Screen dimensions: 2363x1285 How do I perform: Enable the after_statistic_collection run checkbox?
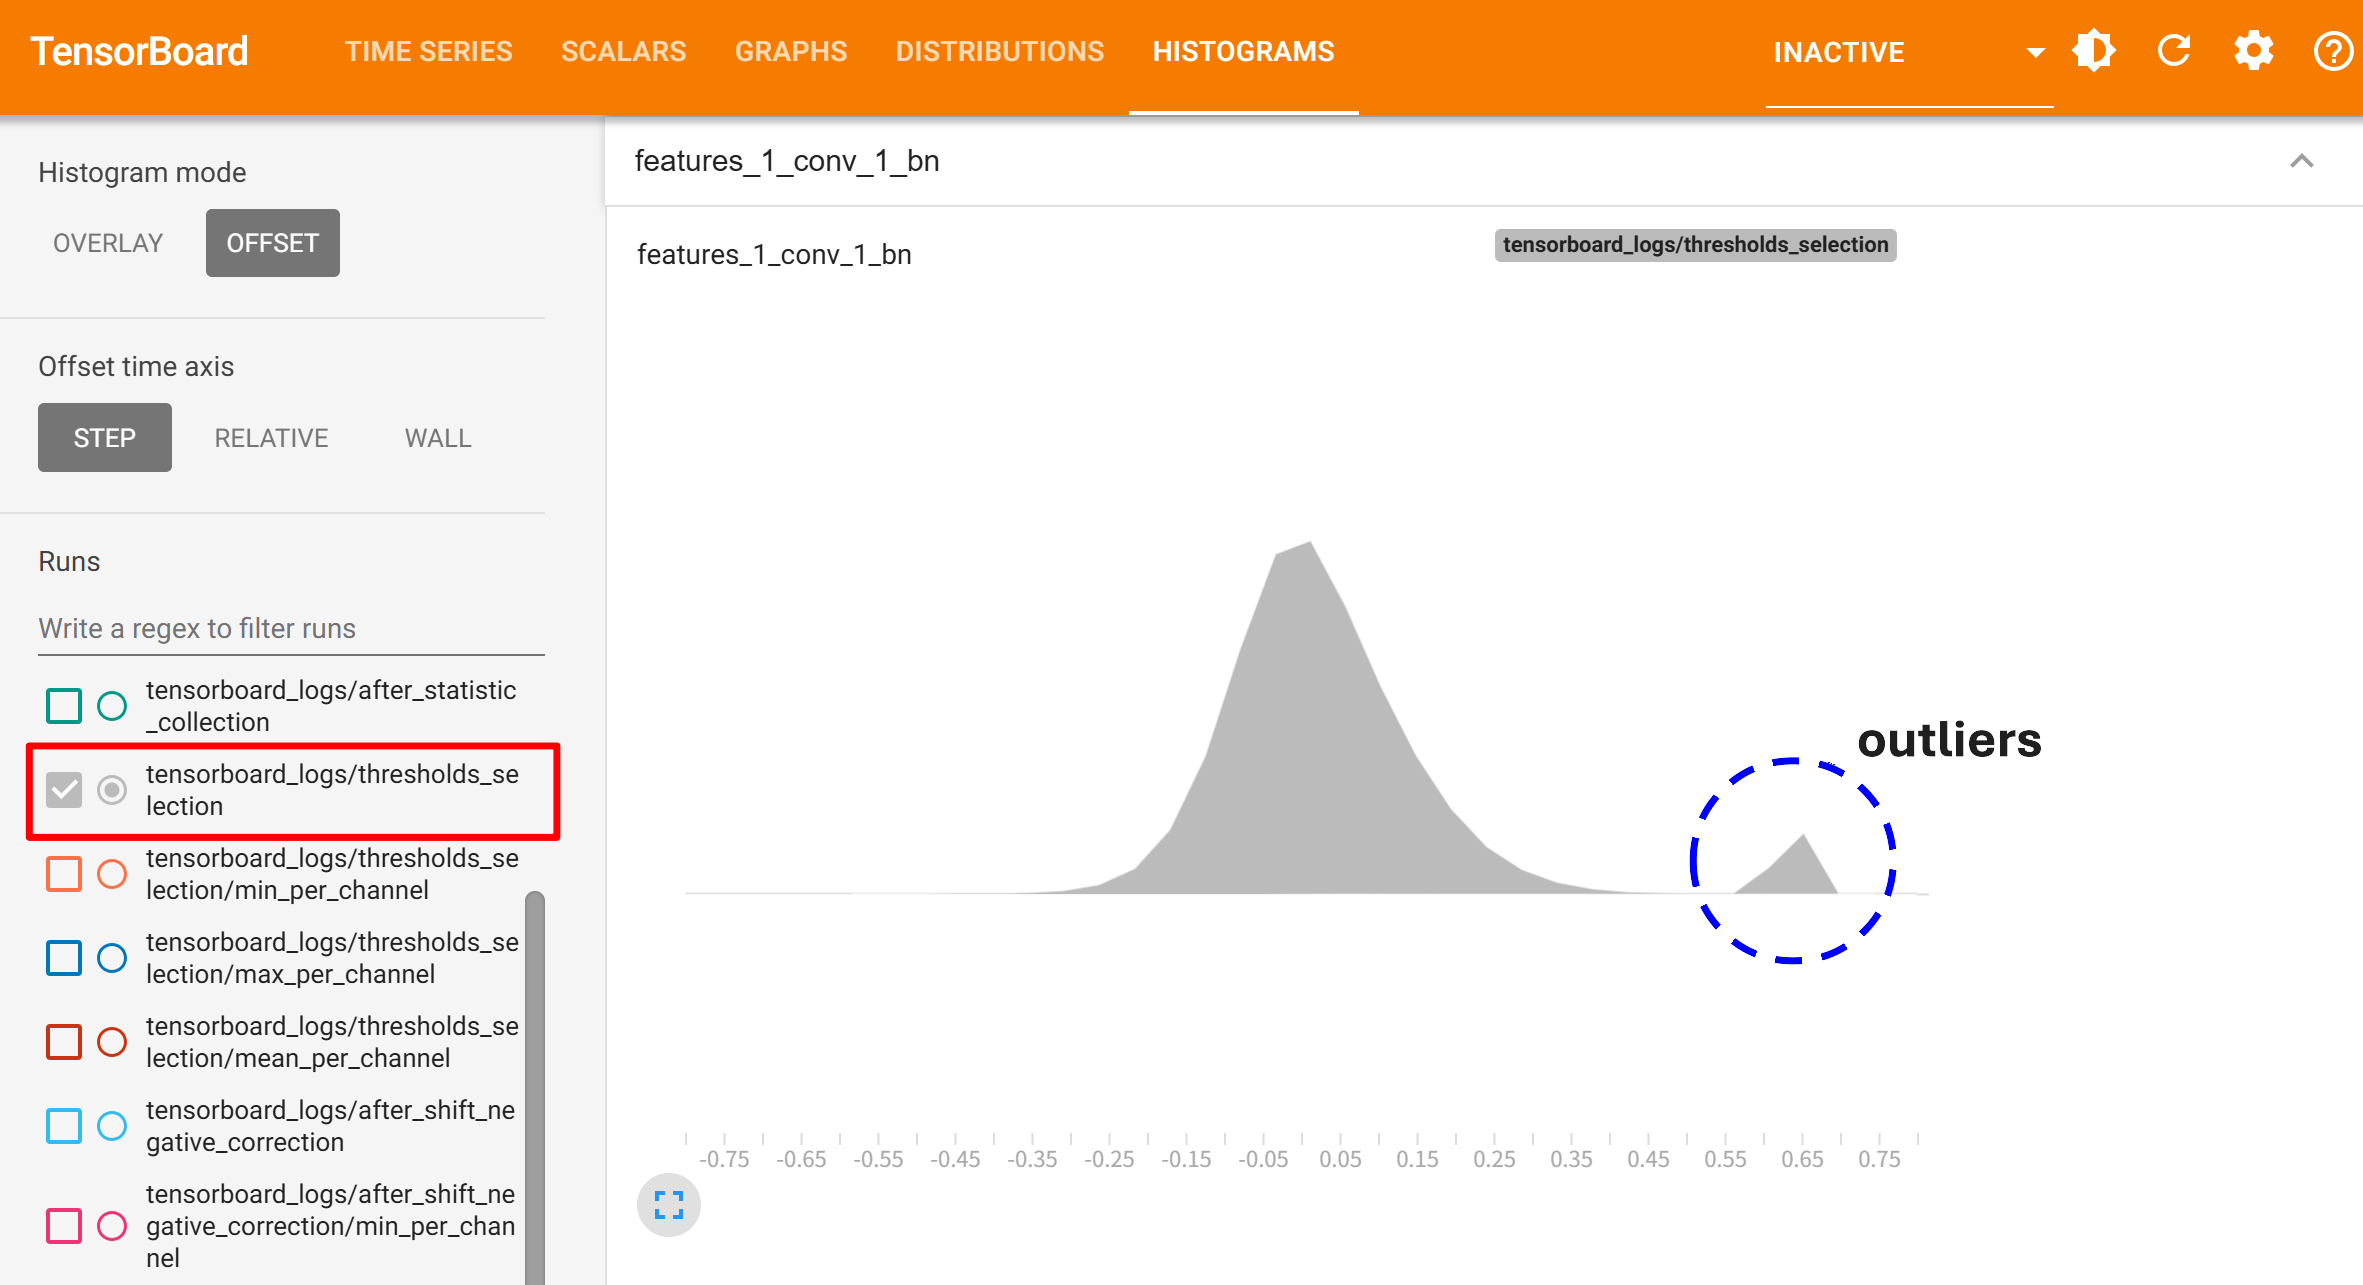64,706
